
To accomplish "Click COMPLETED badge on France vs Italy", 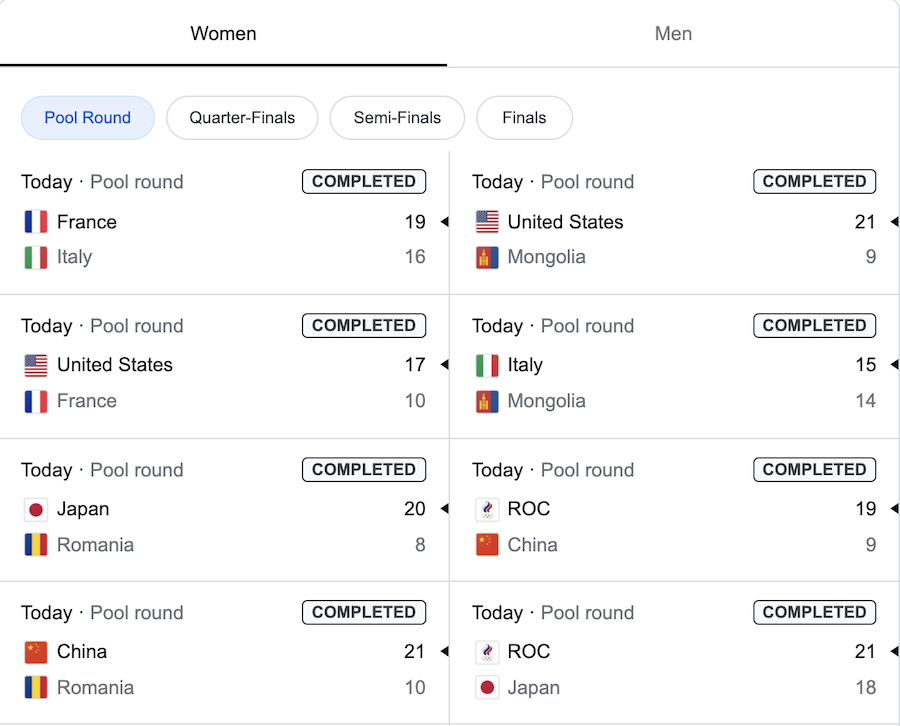I will [364, 181].
